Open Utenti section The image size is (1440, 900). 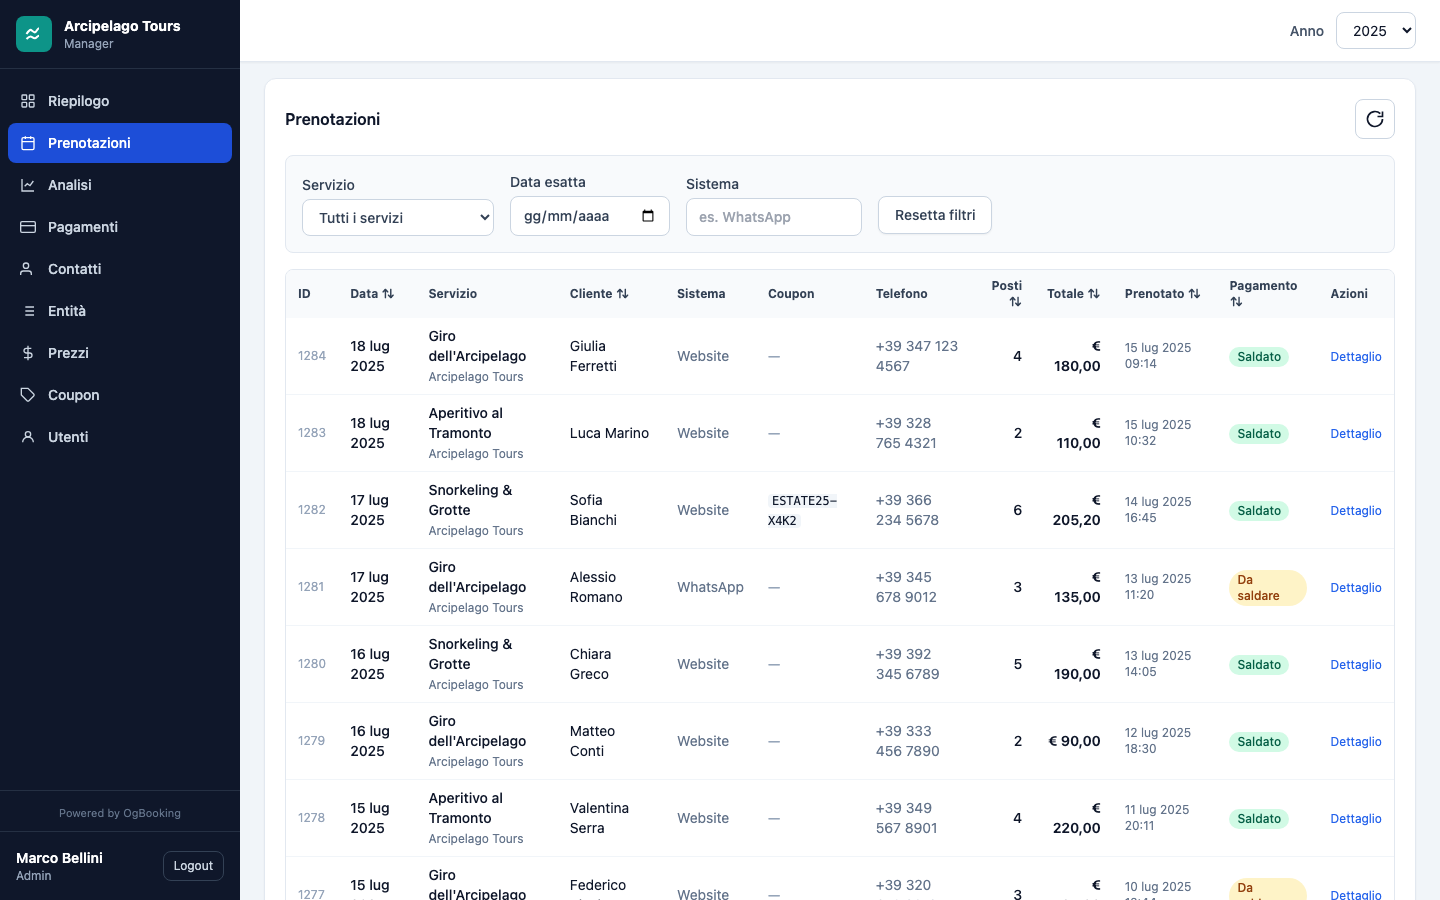120,437
